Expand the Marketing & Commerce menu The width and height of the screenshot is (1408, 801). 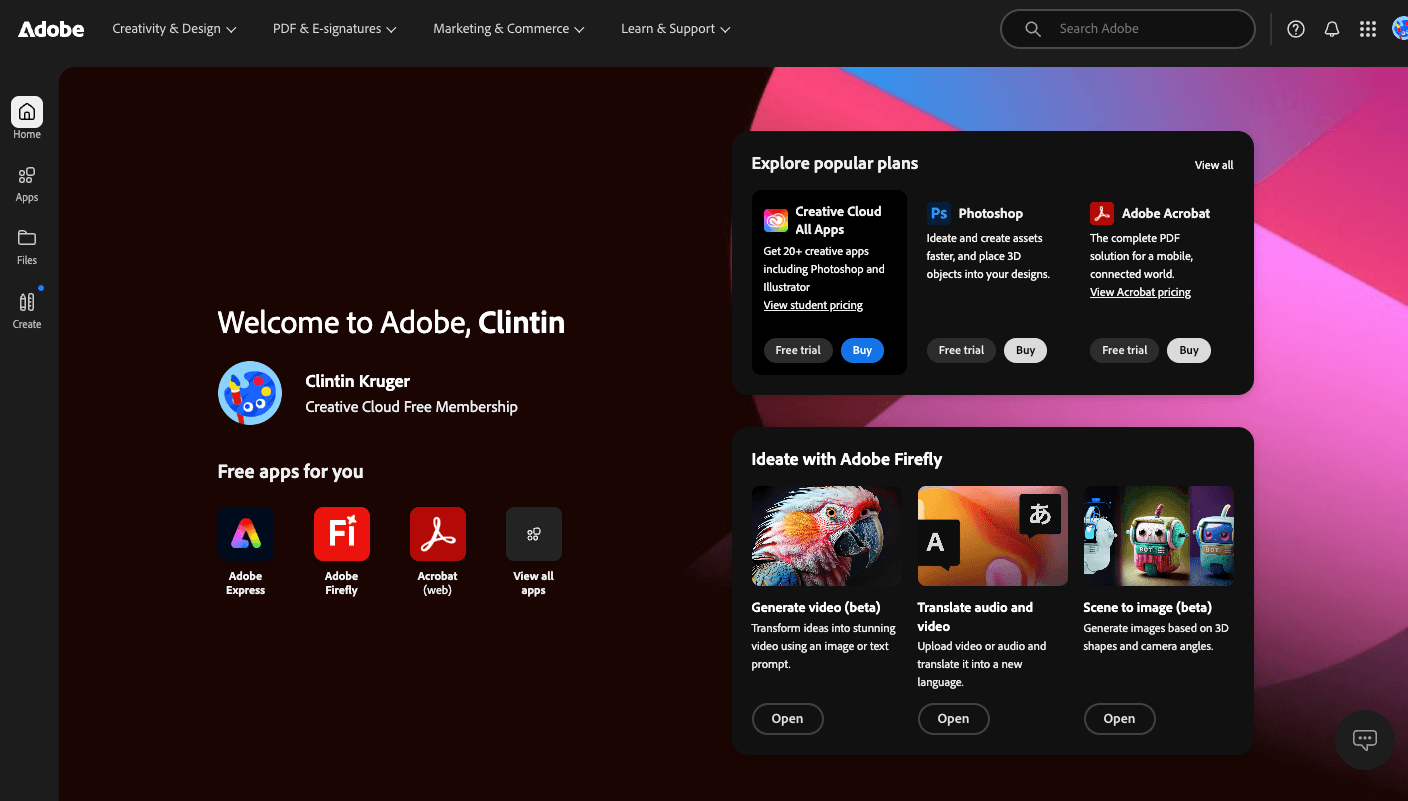(x=509, y=29)
